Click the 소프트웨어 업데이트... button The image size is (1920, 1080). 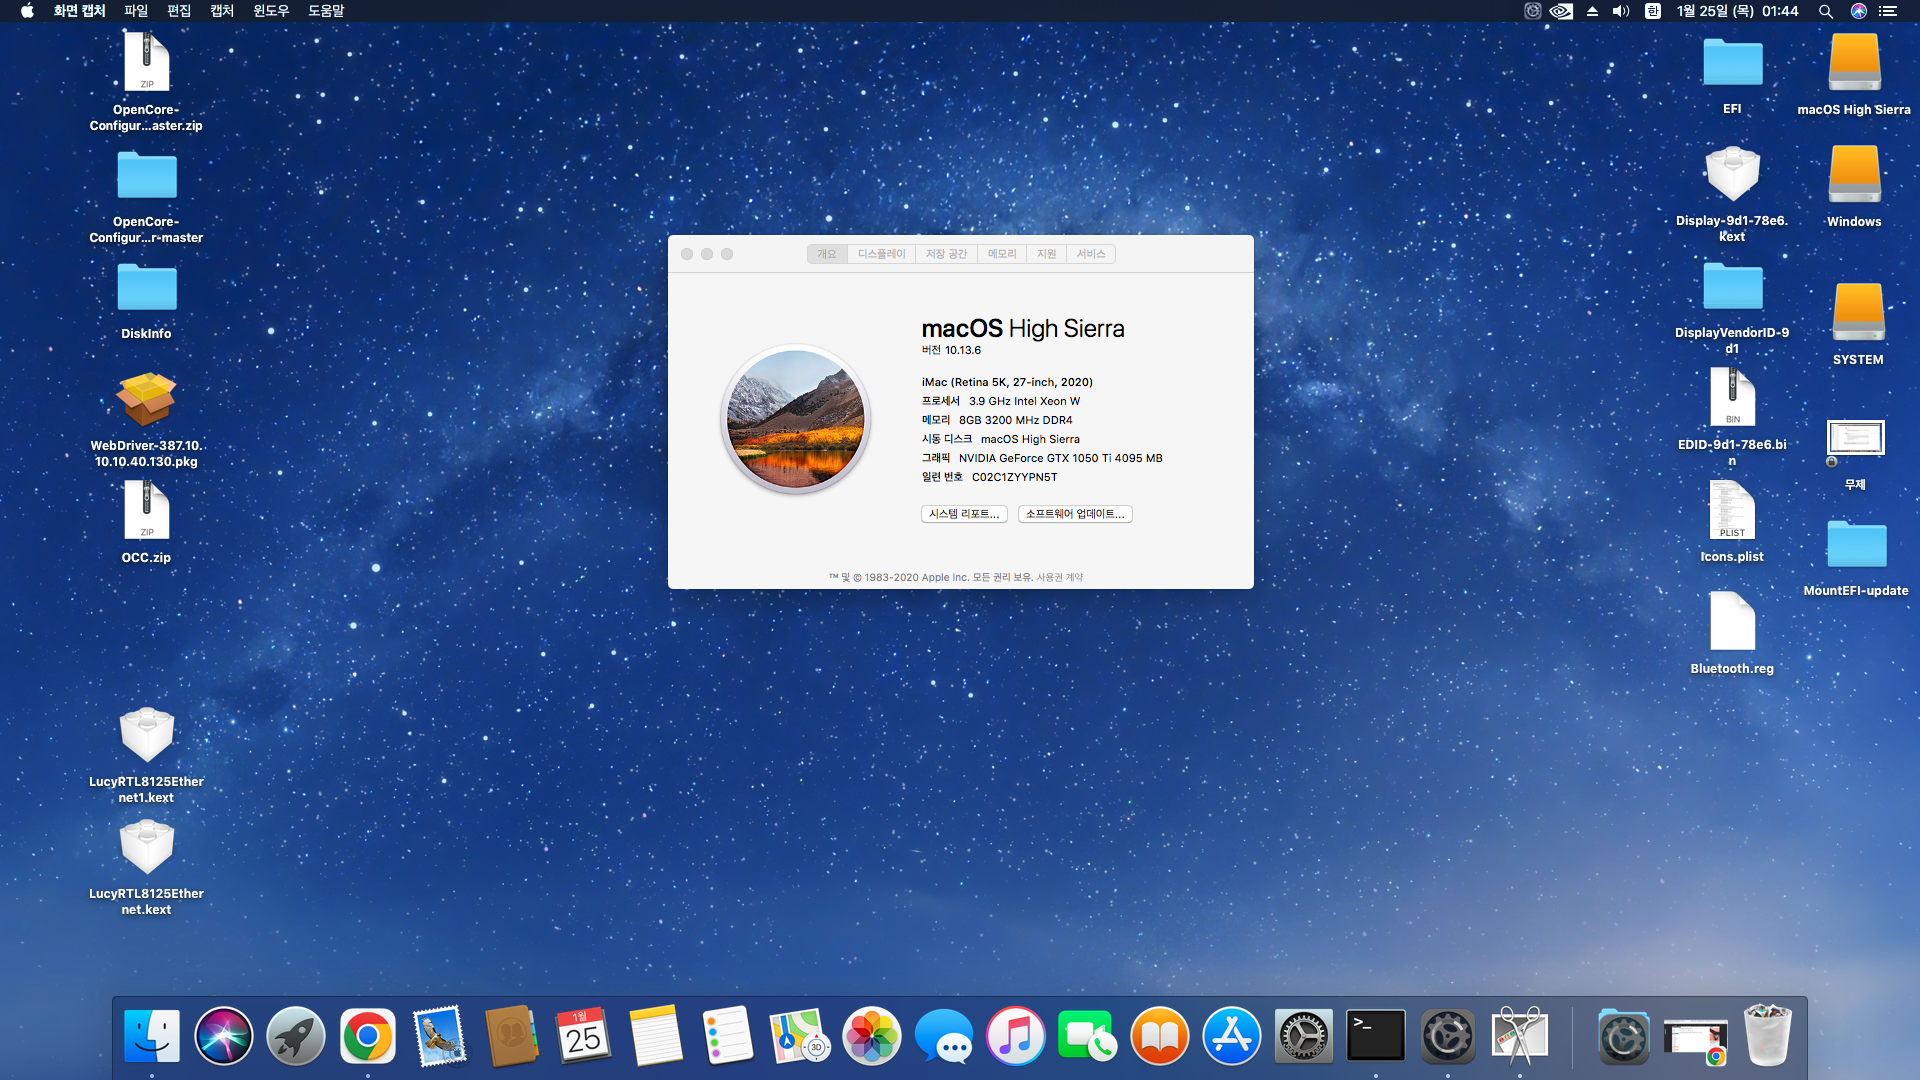pos(1075,514)
